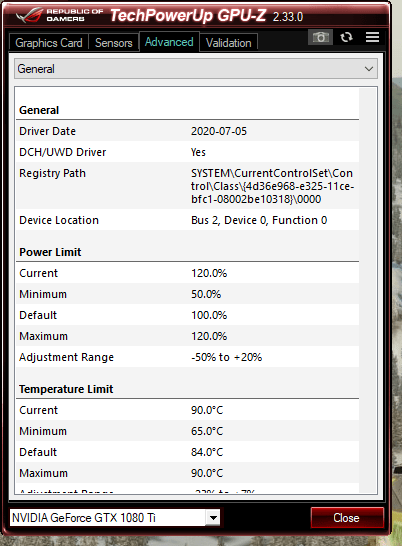The image size is (402, 546).
Task: Switch to the Graphics Card tab
Action: tap(49, 43)
